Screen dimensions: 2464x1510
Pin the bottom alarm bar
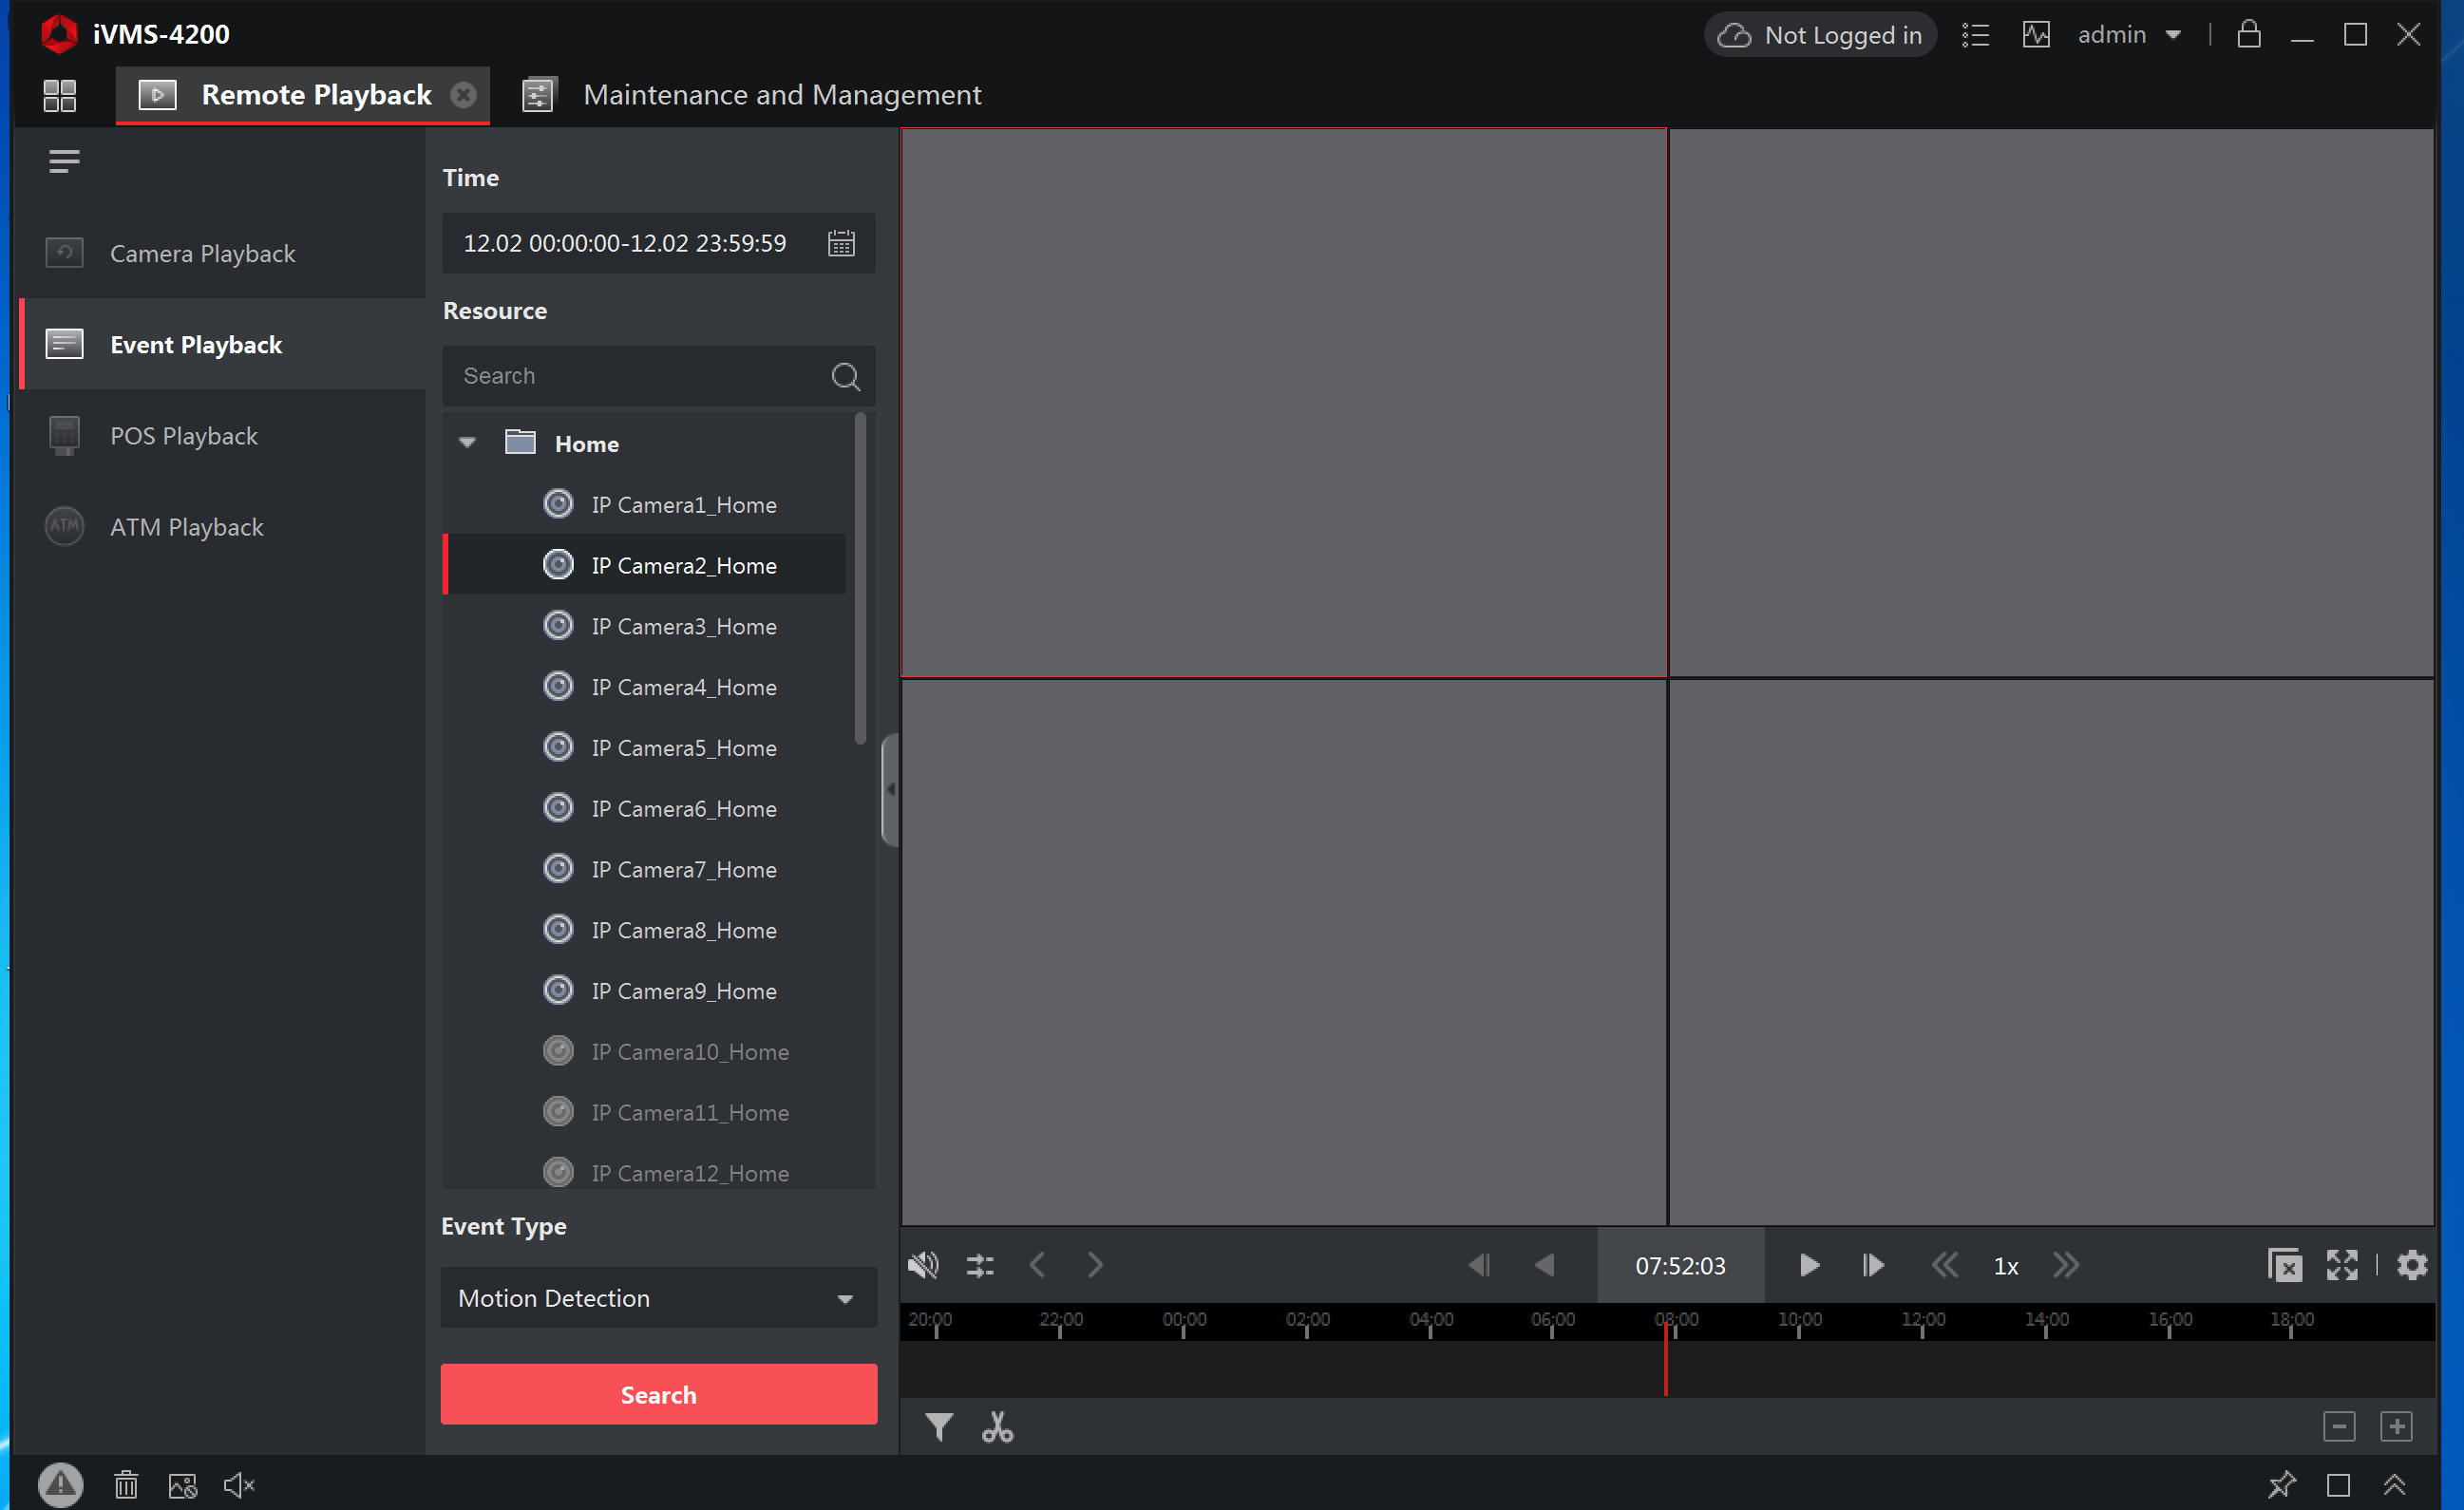(x=2283, y=1485)
